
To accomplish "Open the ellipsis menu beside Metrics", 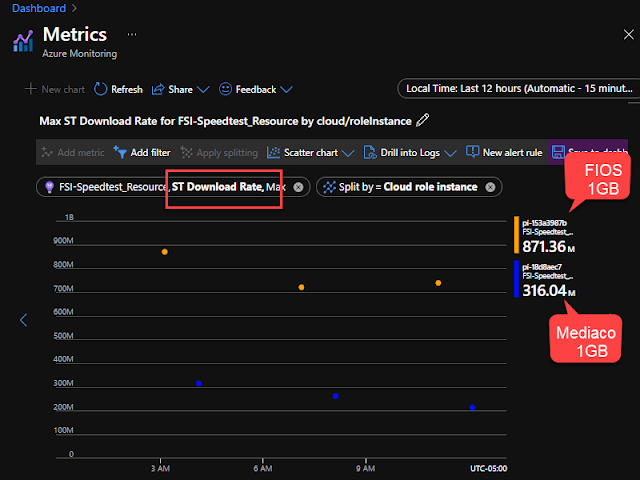I will [x=132, y=34].
